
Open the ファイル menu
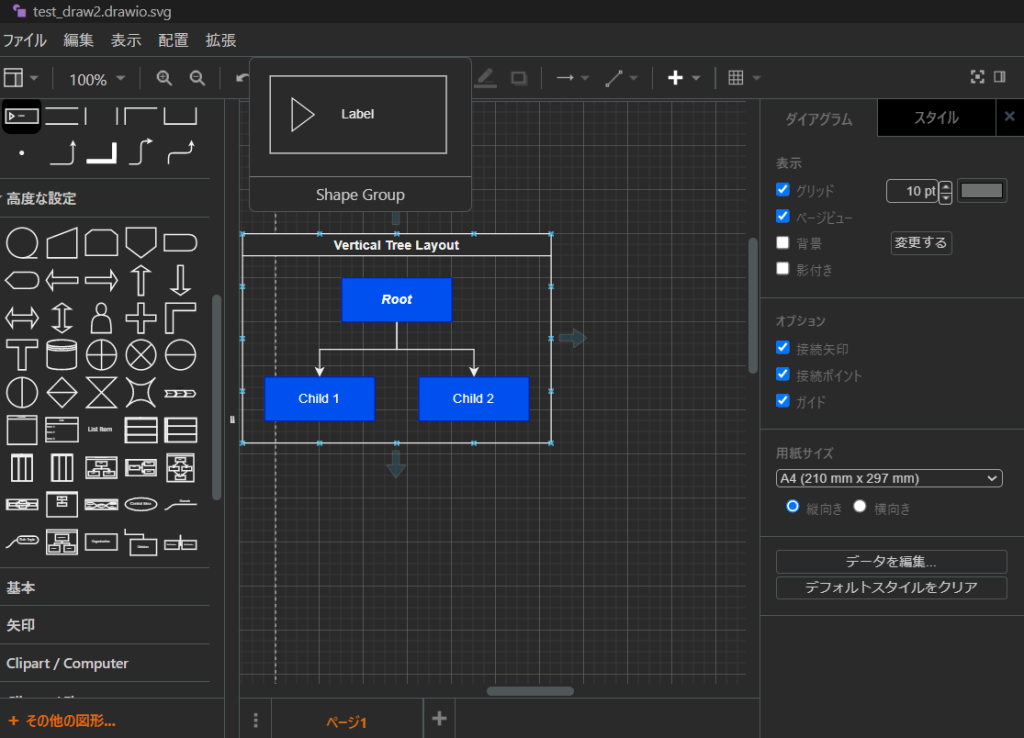tap(24, 41)
